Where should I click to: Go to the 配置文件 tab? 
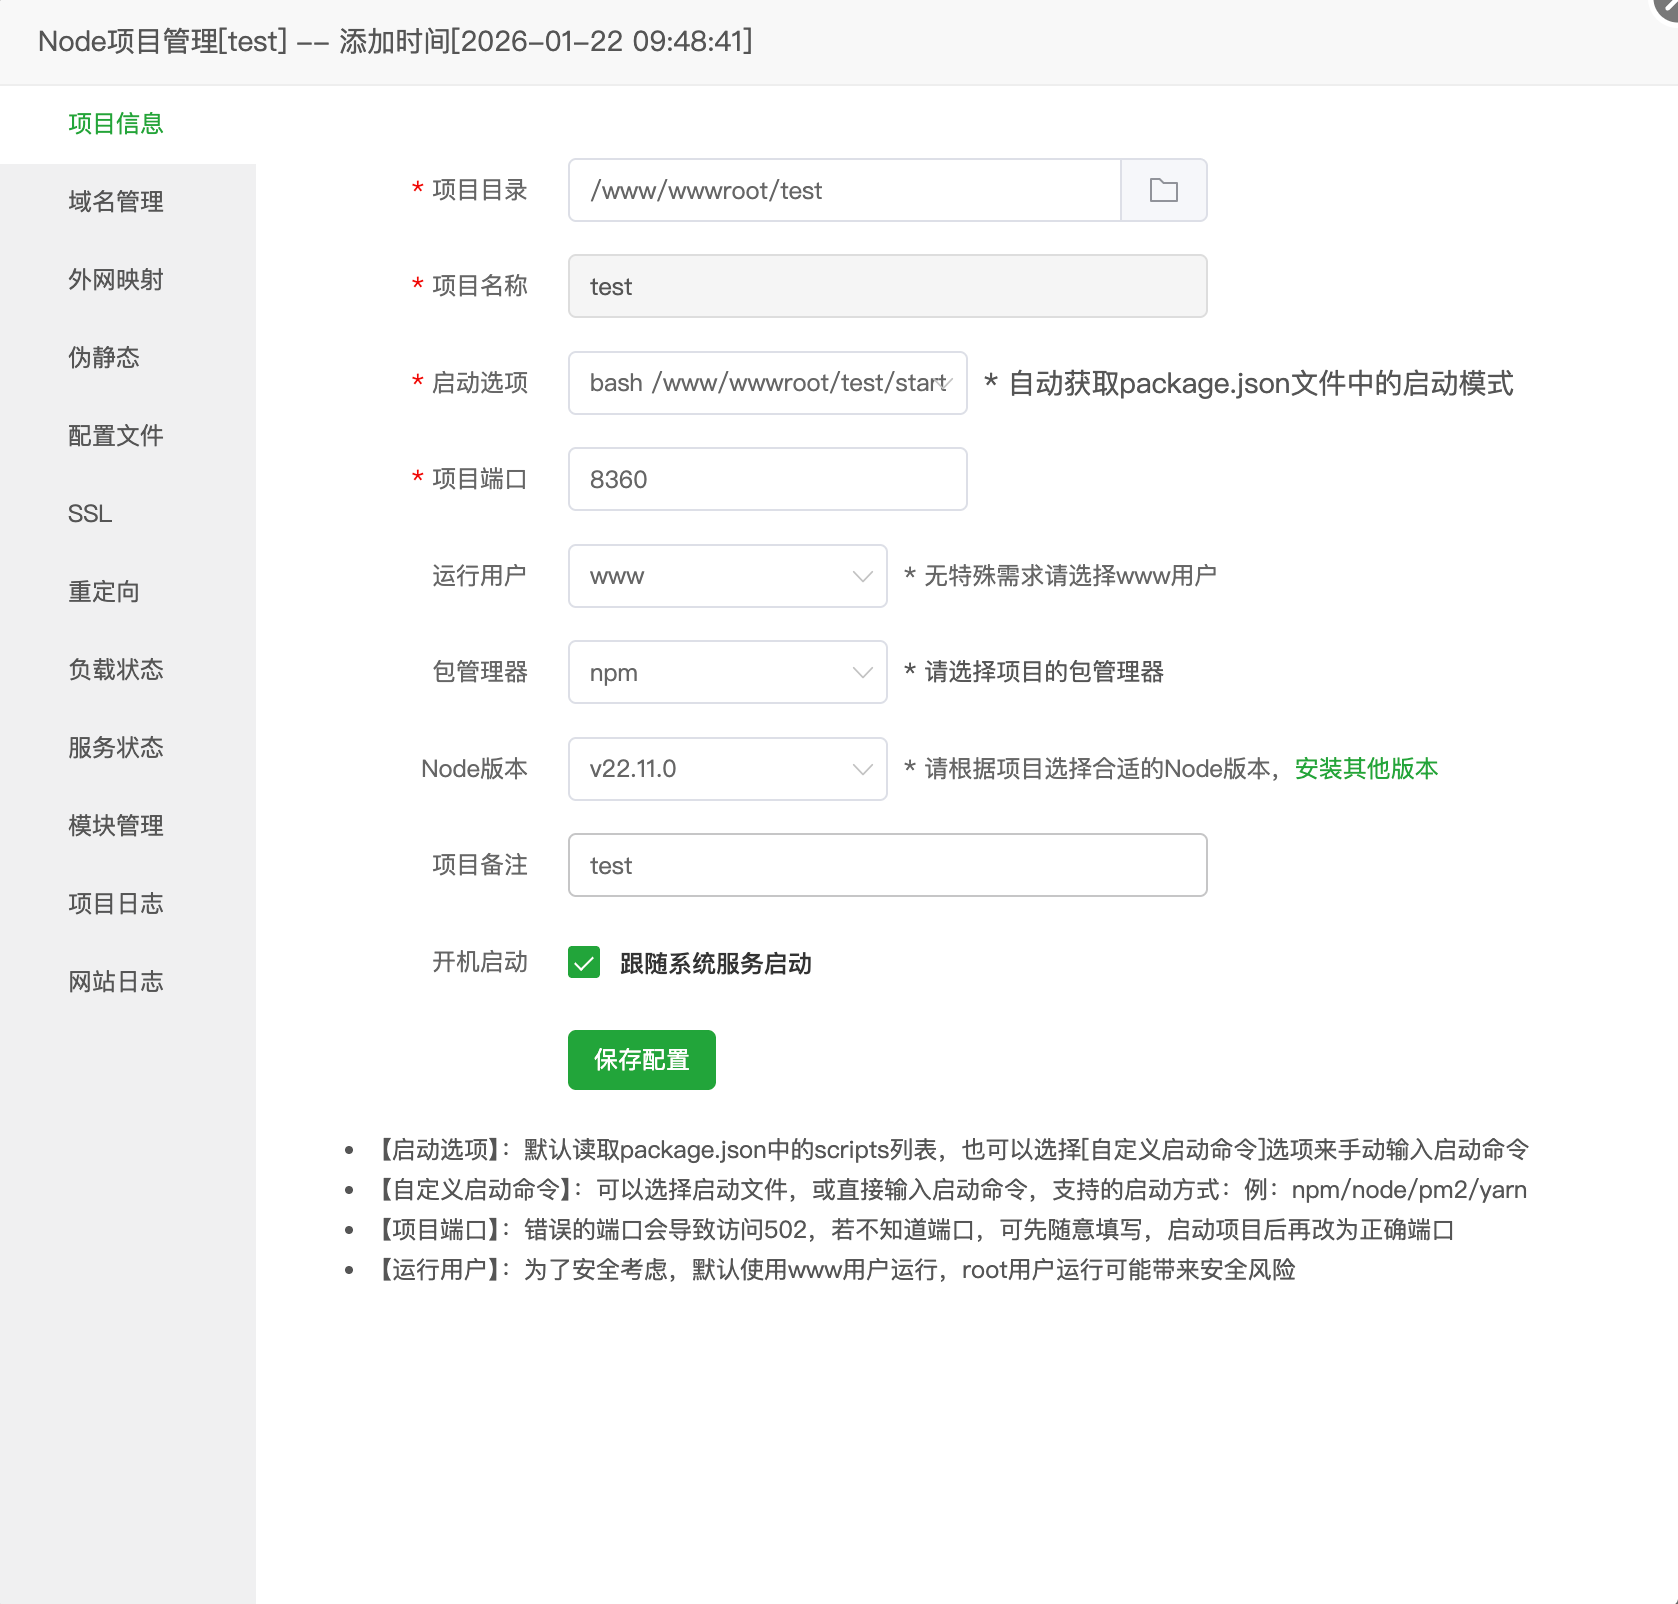point(128,436)
